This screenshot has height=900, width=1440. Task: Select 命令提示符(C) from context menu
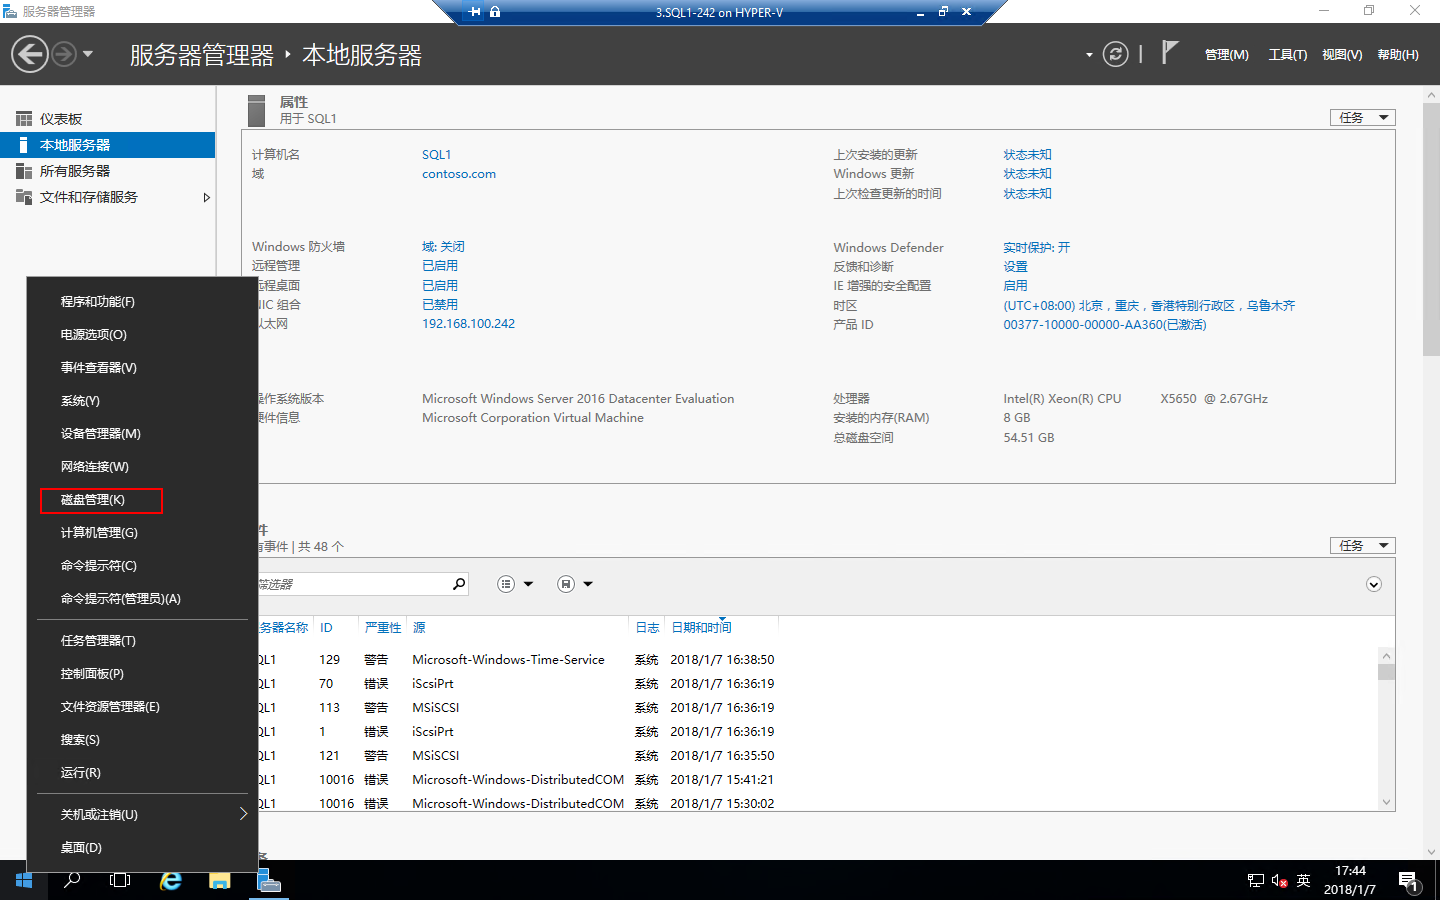point(142,566)
